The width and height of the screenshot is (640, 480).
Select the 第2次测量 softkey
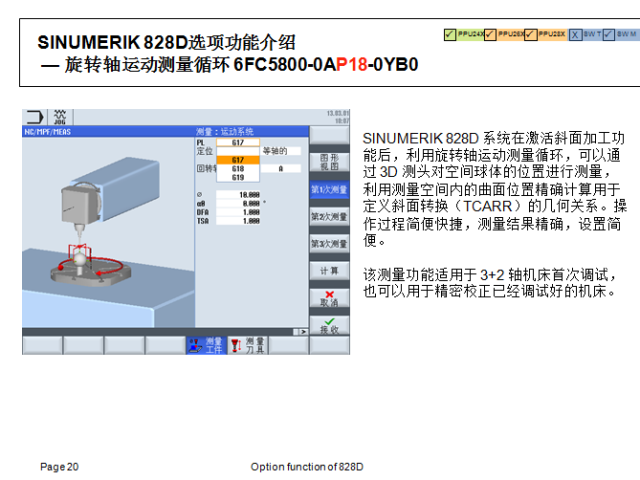pos(329,217)
